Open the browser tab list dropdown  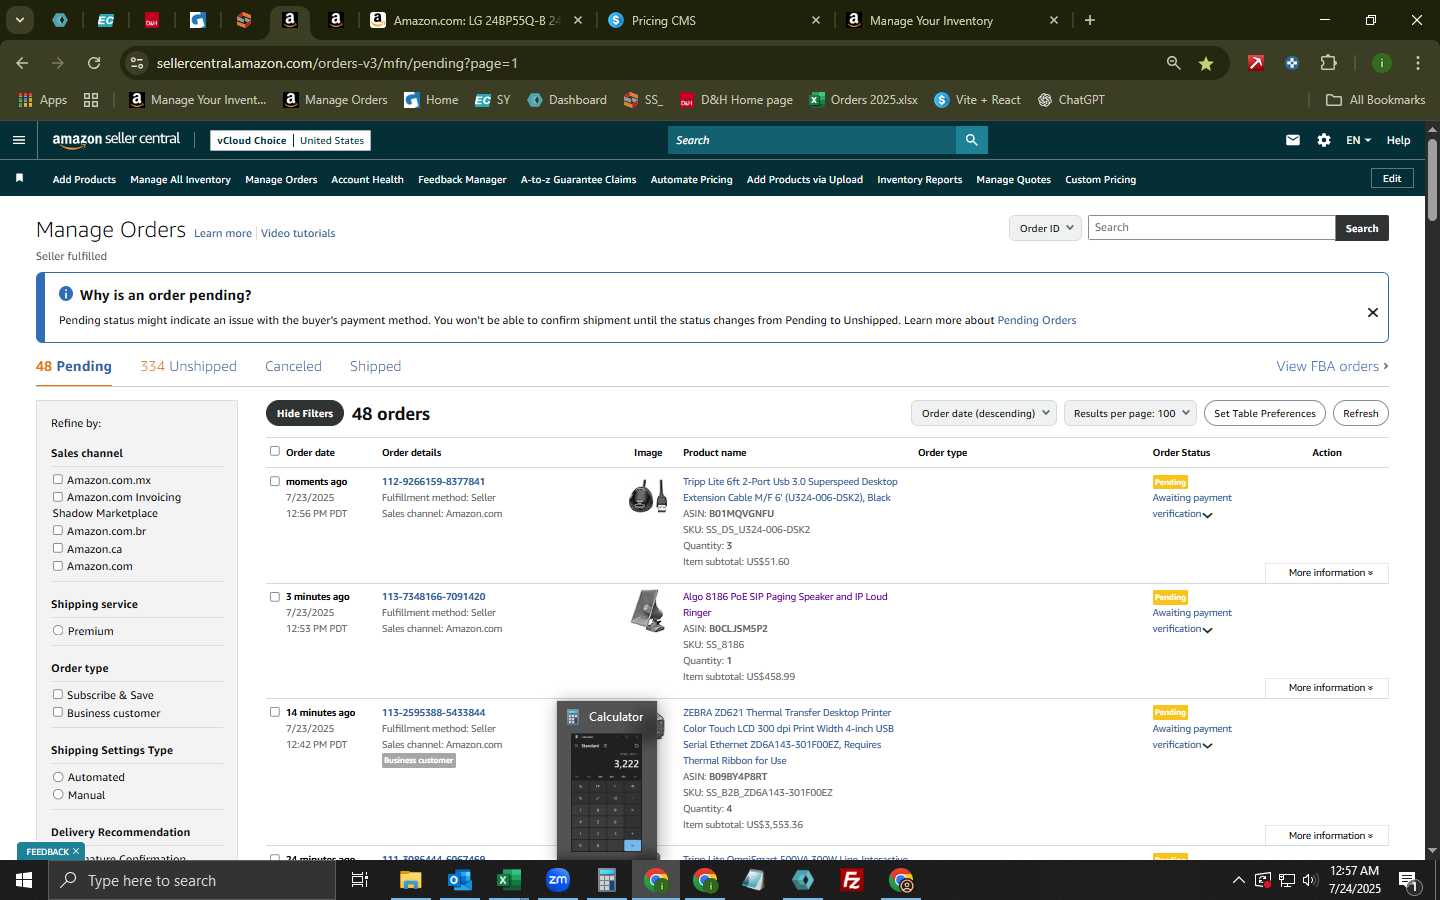[19, 20]
